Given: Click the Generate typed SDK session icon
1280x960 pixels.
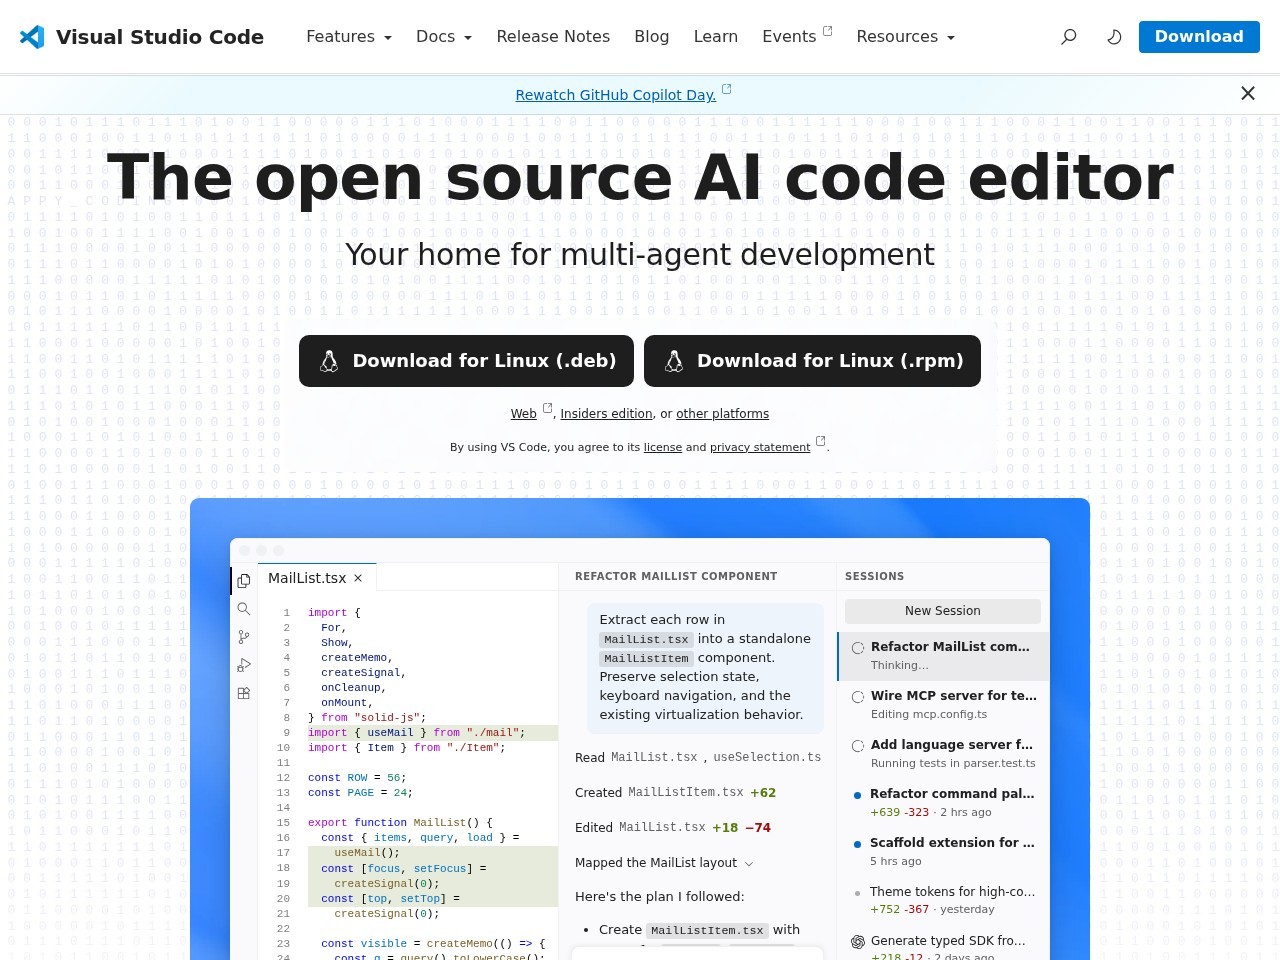Looking at the screenshot, I should click(x=858, y=942).
